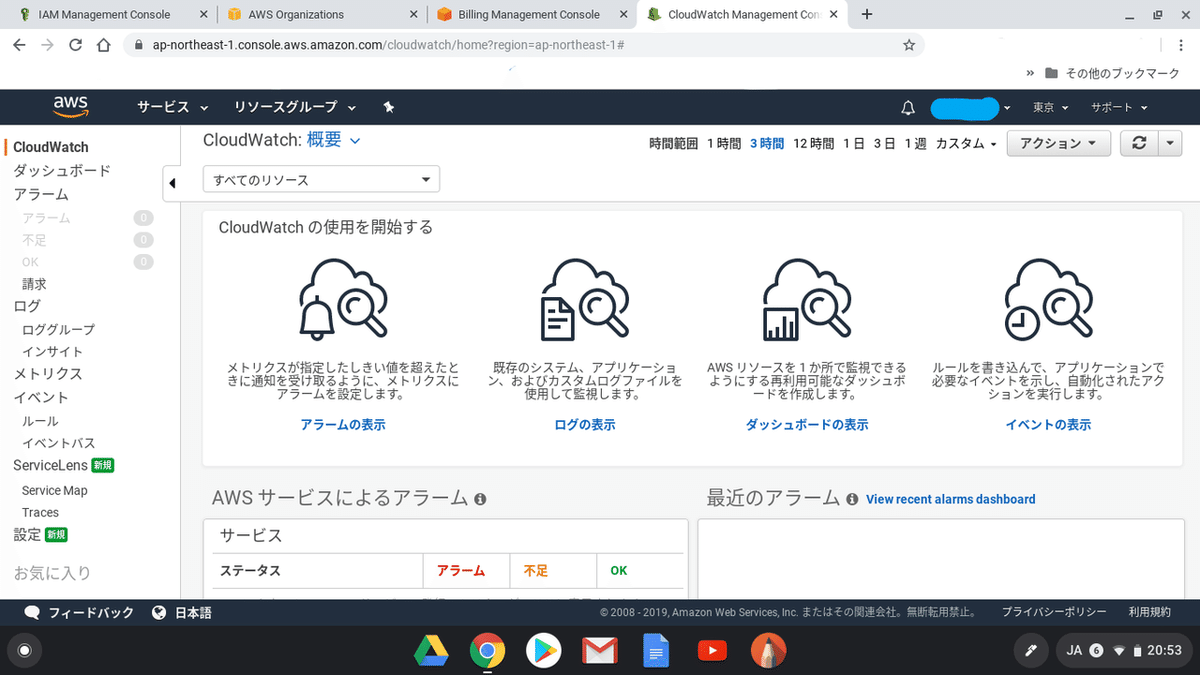
Task: Open プライバシーポリシー footer link
Action: point(1054,613)
